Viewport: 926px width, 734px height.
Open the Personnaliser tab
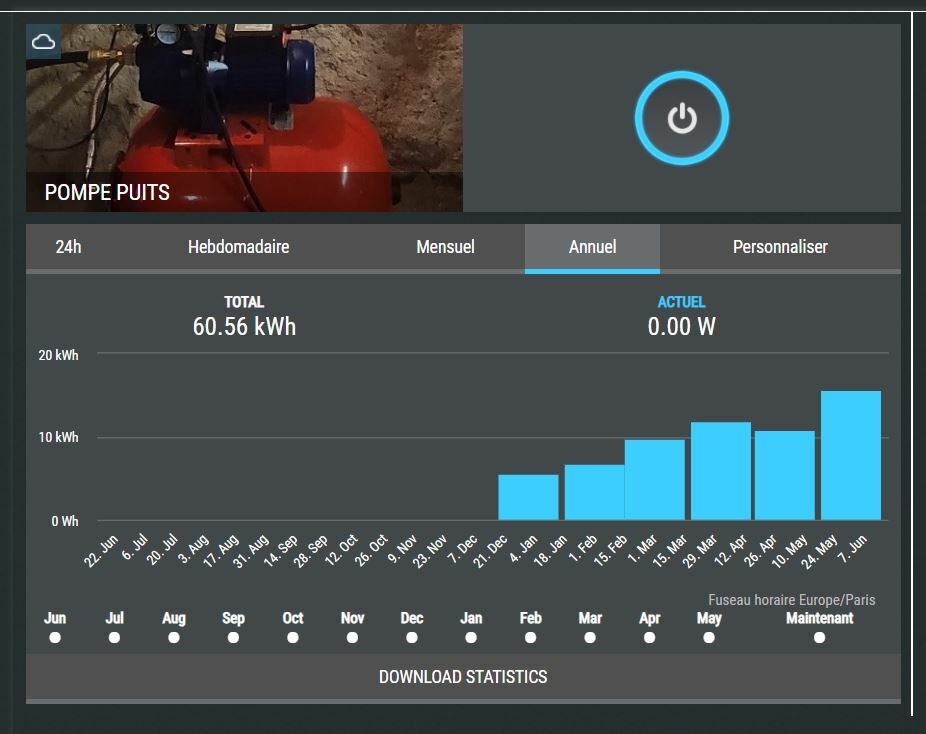[780, 247]
